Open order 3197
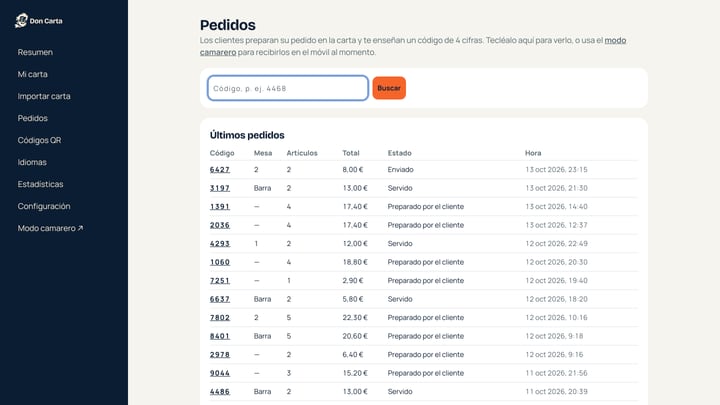Viewport: 720px width, 405px height. (219, 188)
